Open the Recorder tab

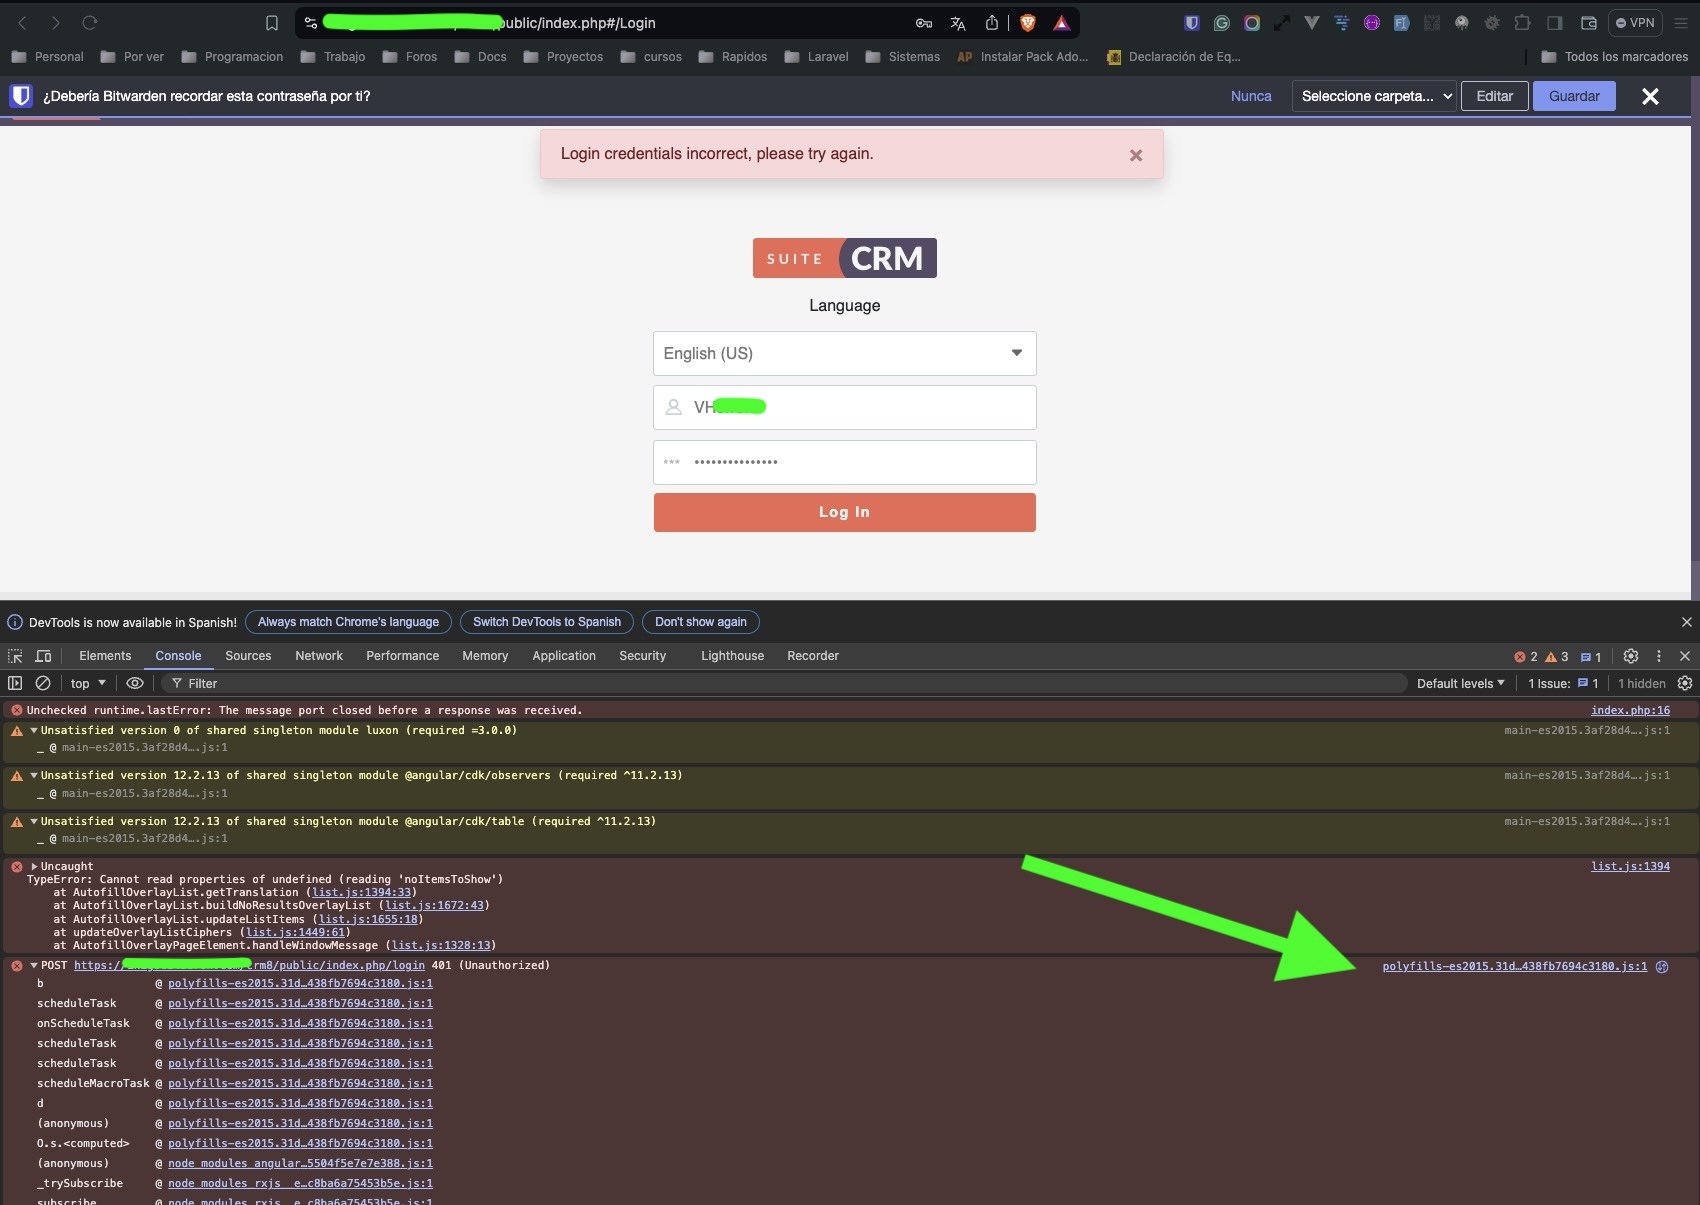tap(813, 656)
